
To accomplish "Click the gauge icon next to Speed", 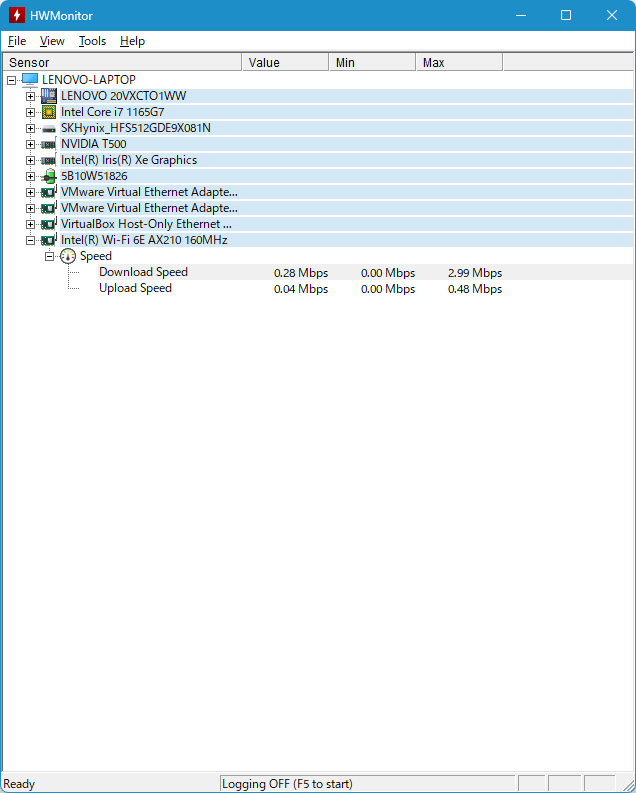I will pyautogui.click(x=68, y=256).
